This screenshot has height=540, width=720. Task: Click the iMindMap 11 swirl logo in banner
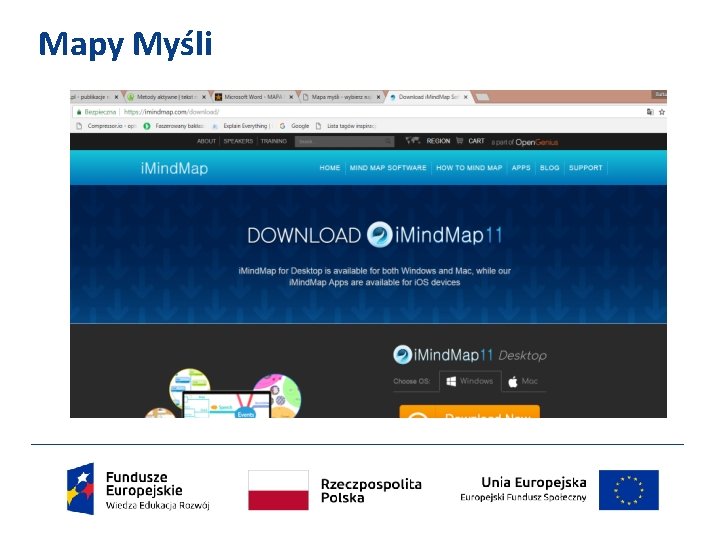[x=379, y=235]
